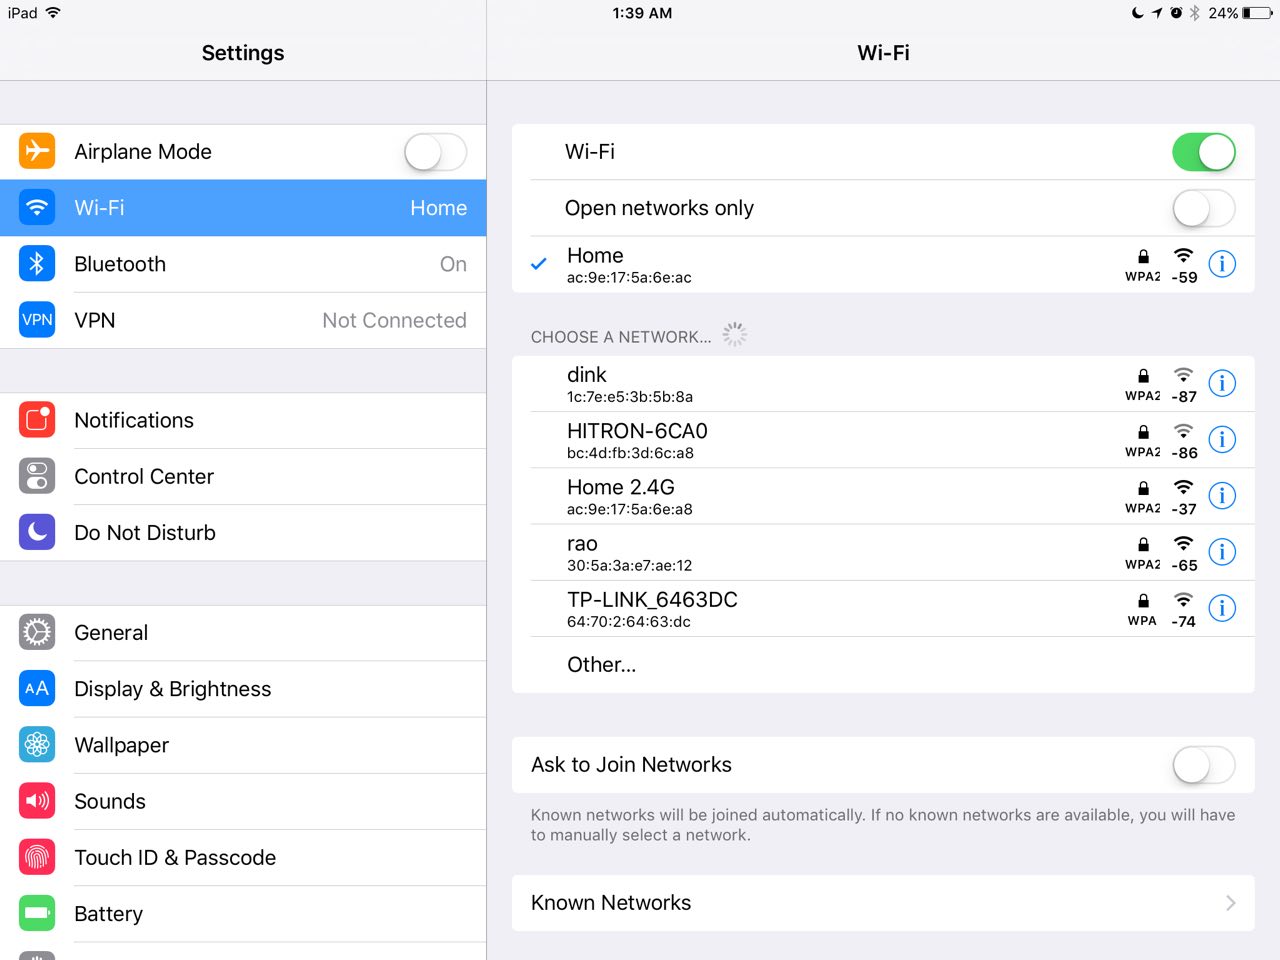Tap the Touch ID fingerprint icon
Screen dimensions: 1280x960
tap(37, 857)
